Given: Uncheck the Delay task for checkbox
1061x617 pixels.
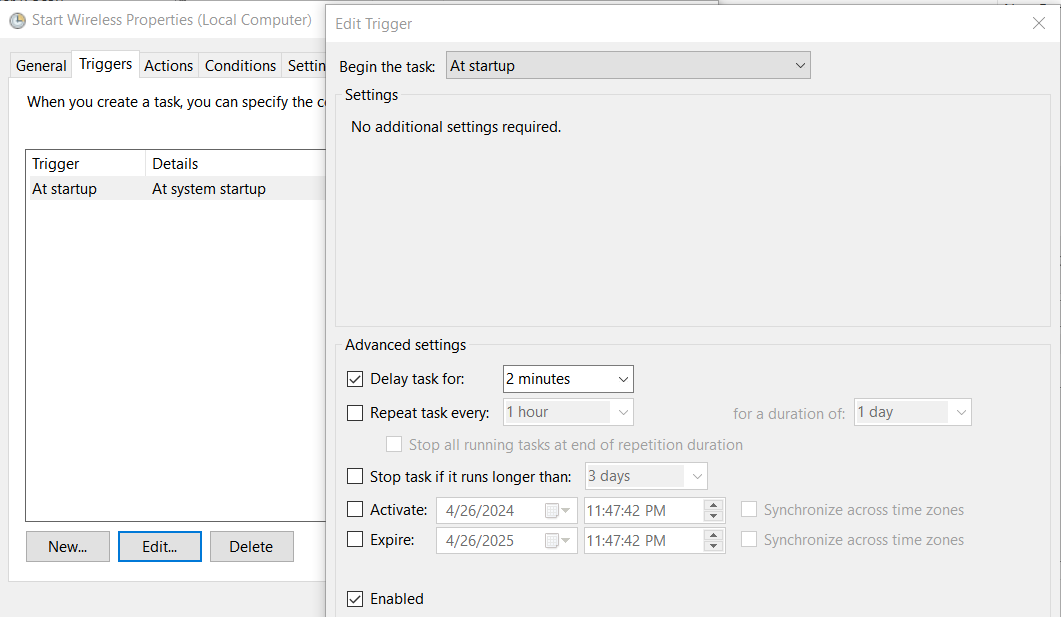Looking at the screenshot, I should 355,379.
